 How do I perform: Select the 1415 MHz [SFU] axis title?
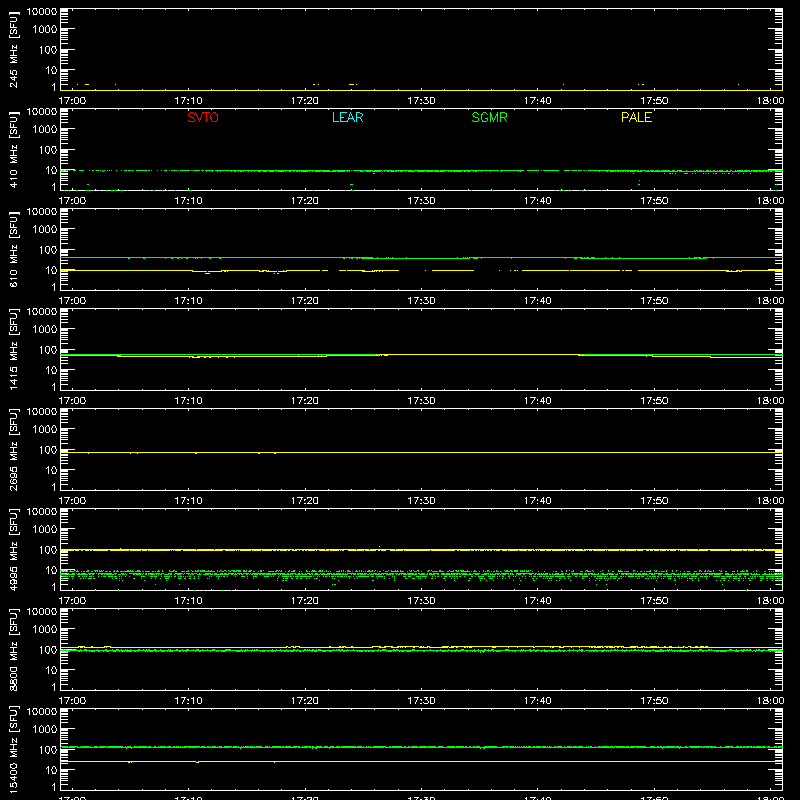[13, 349]
